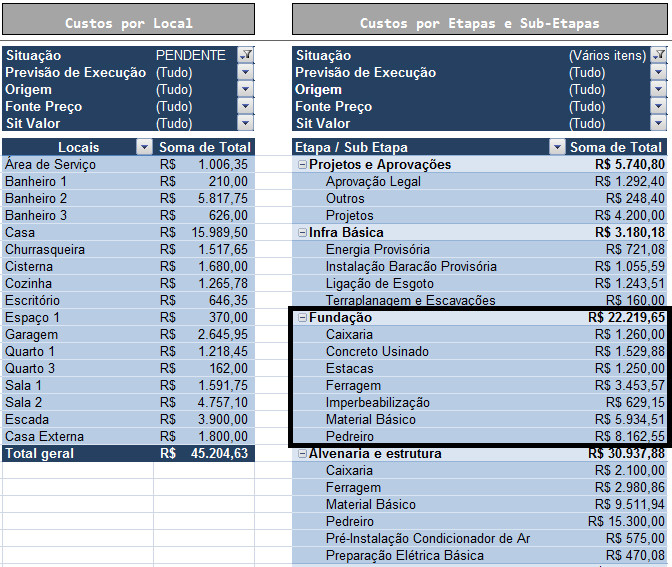
Task: Open Previsão de Execução filter in Etapas table
Action: point(659,72)
